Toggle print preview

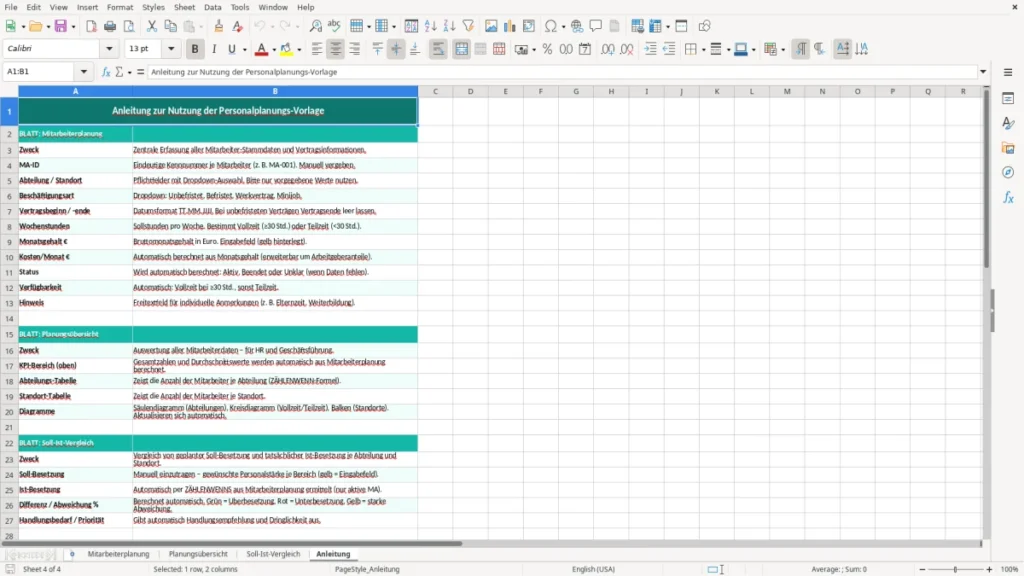[x=129, y=26]
